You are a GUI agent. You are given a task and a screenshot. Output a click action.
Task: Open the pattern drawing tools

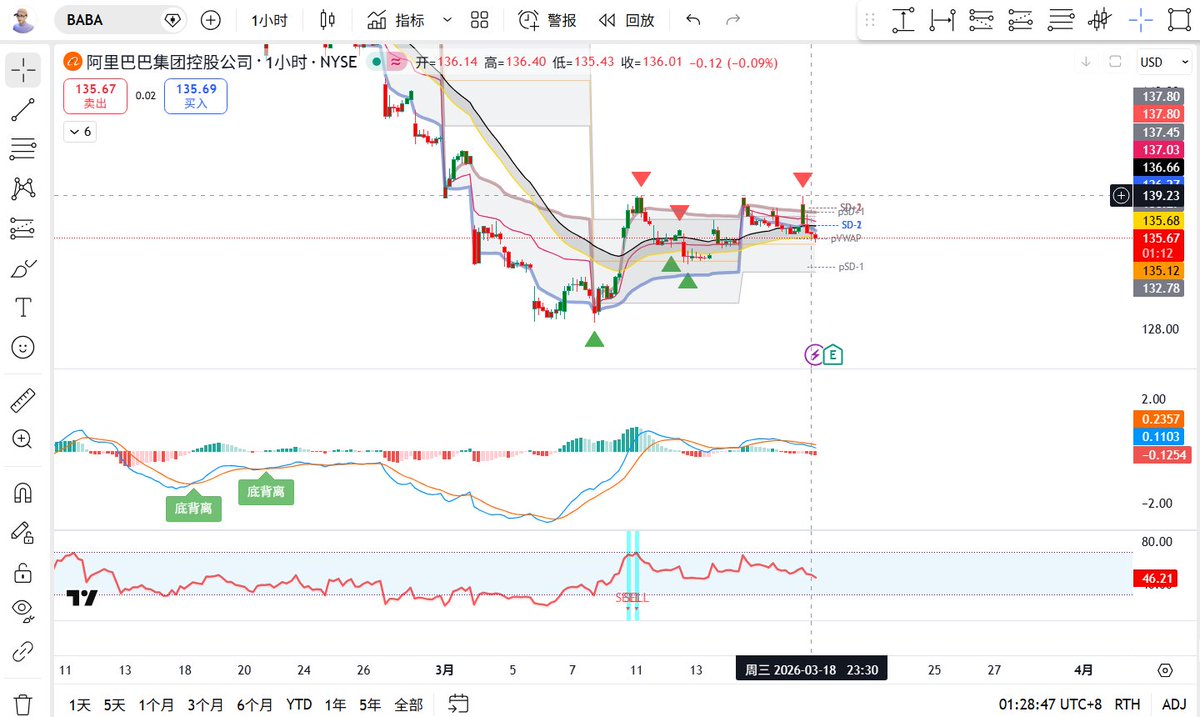pos(23,188)
